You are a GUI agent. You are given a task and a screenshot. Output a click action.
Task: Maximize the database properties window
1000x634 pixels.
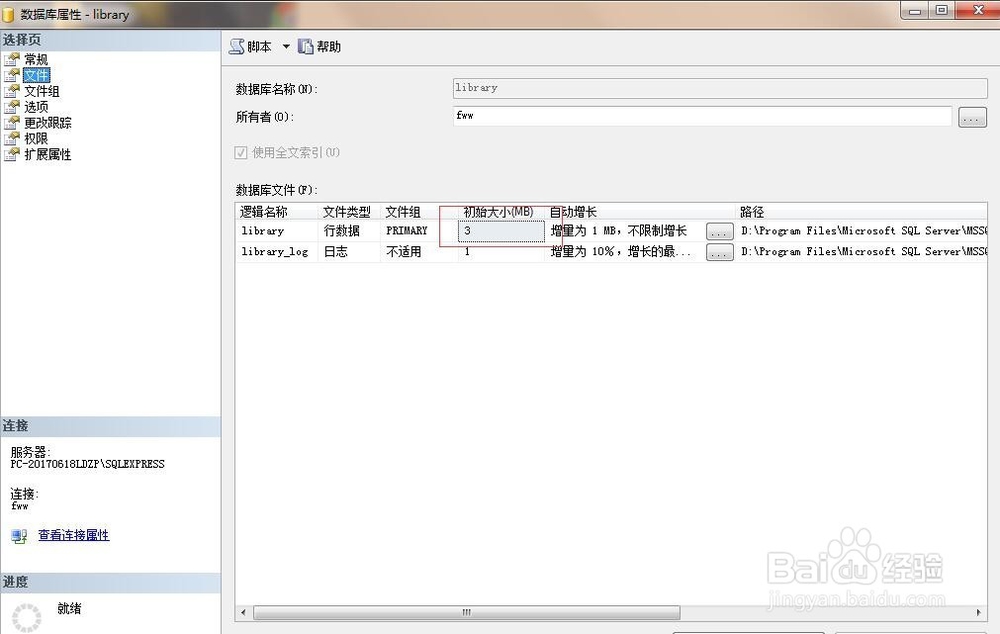pos(942,10)
